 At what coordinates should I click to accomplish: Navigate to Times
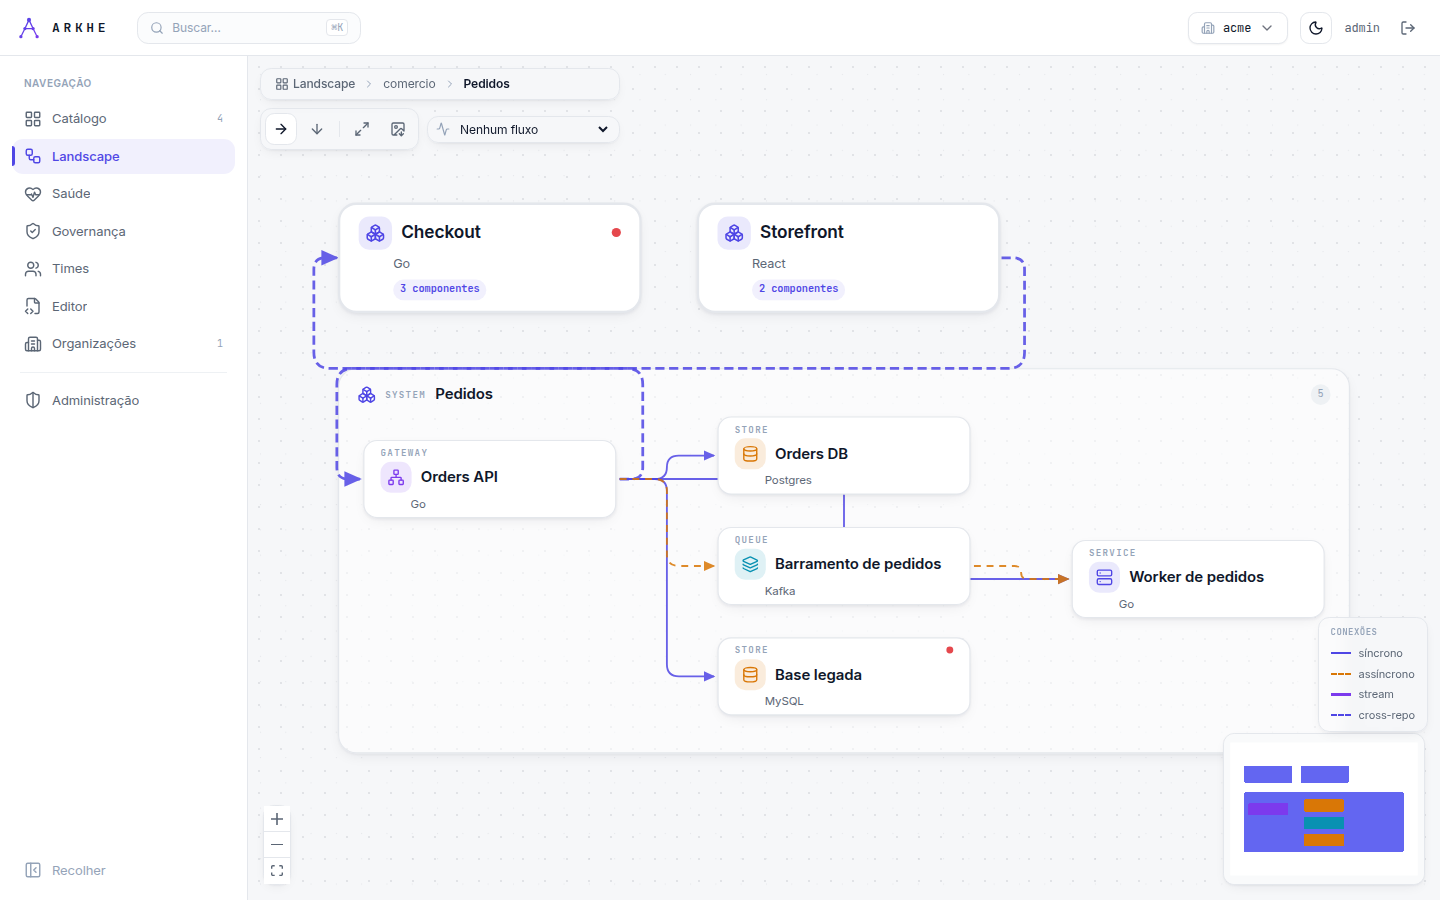(124, 269)
